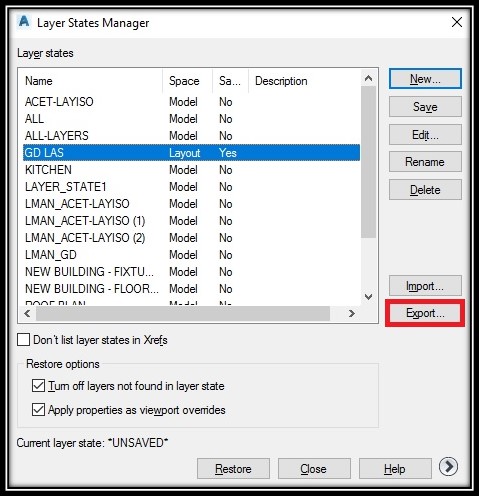Click the No cell in LMAN_GD row
The image size is (479, 496).
coord(226,255)
